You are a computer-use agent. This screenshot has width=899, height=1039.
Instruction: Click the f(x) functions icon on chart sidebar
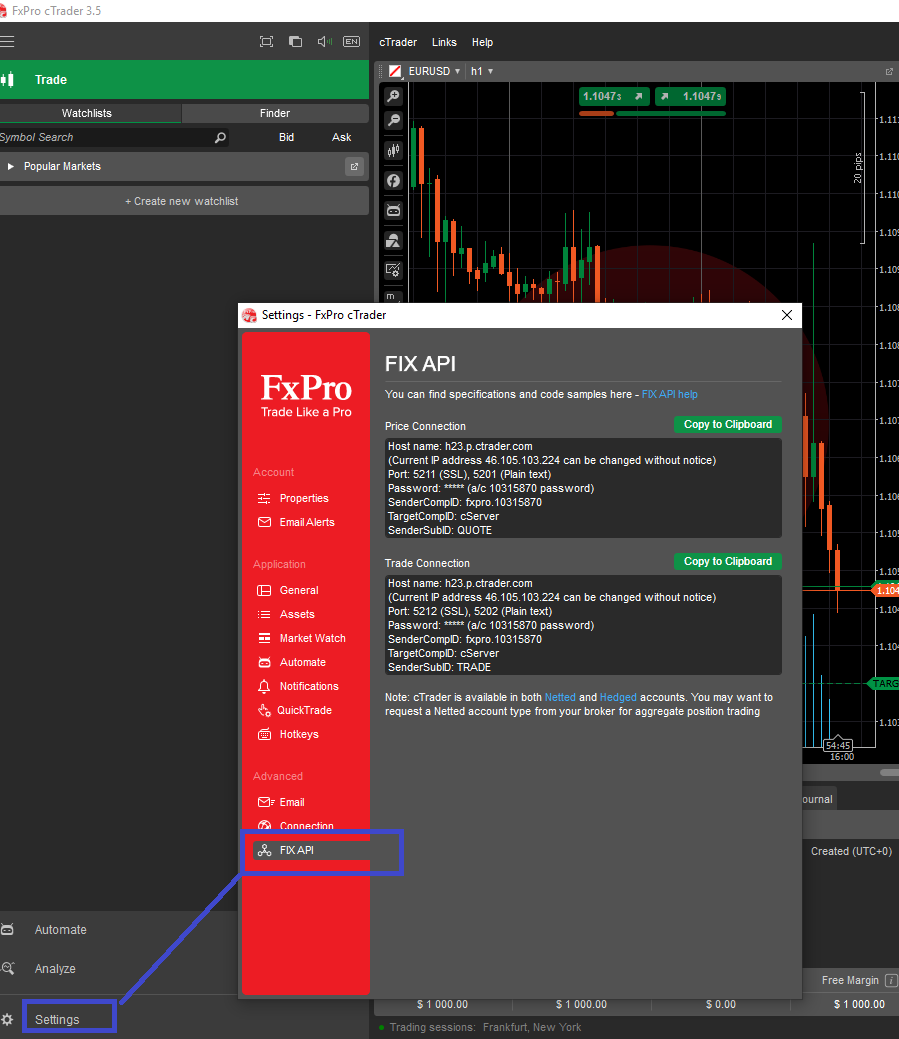[392, 180]
